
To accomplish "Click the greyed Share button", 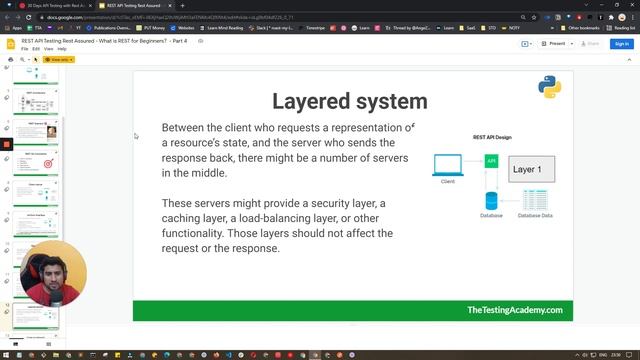I will pos(590,44).
